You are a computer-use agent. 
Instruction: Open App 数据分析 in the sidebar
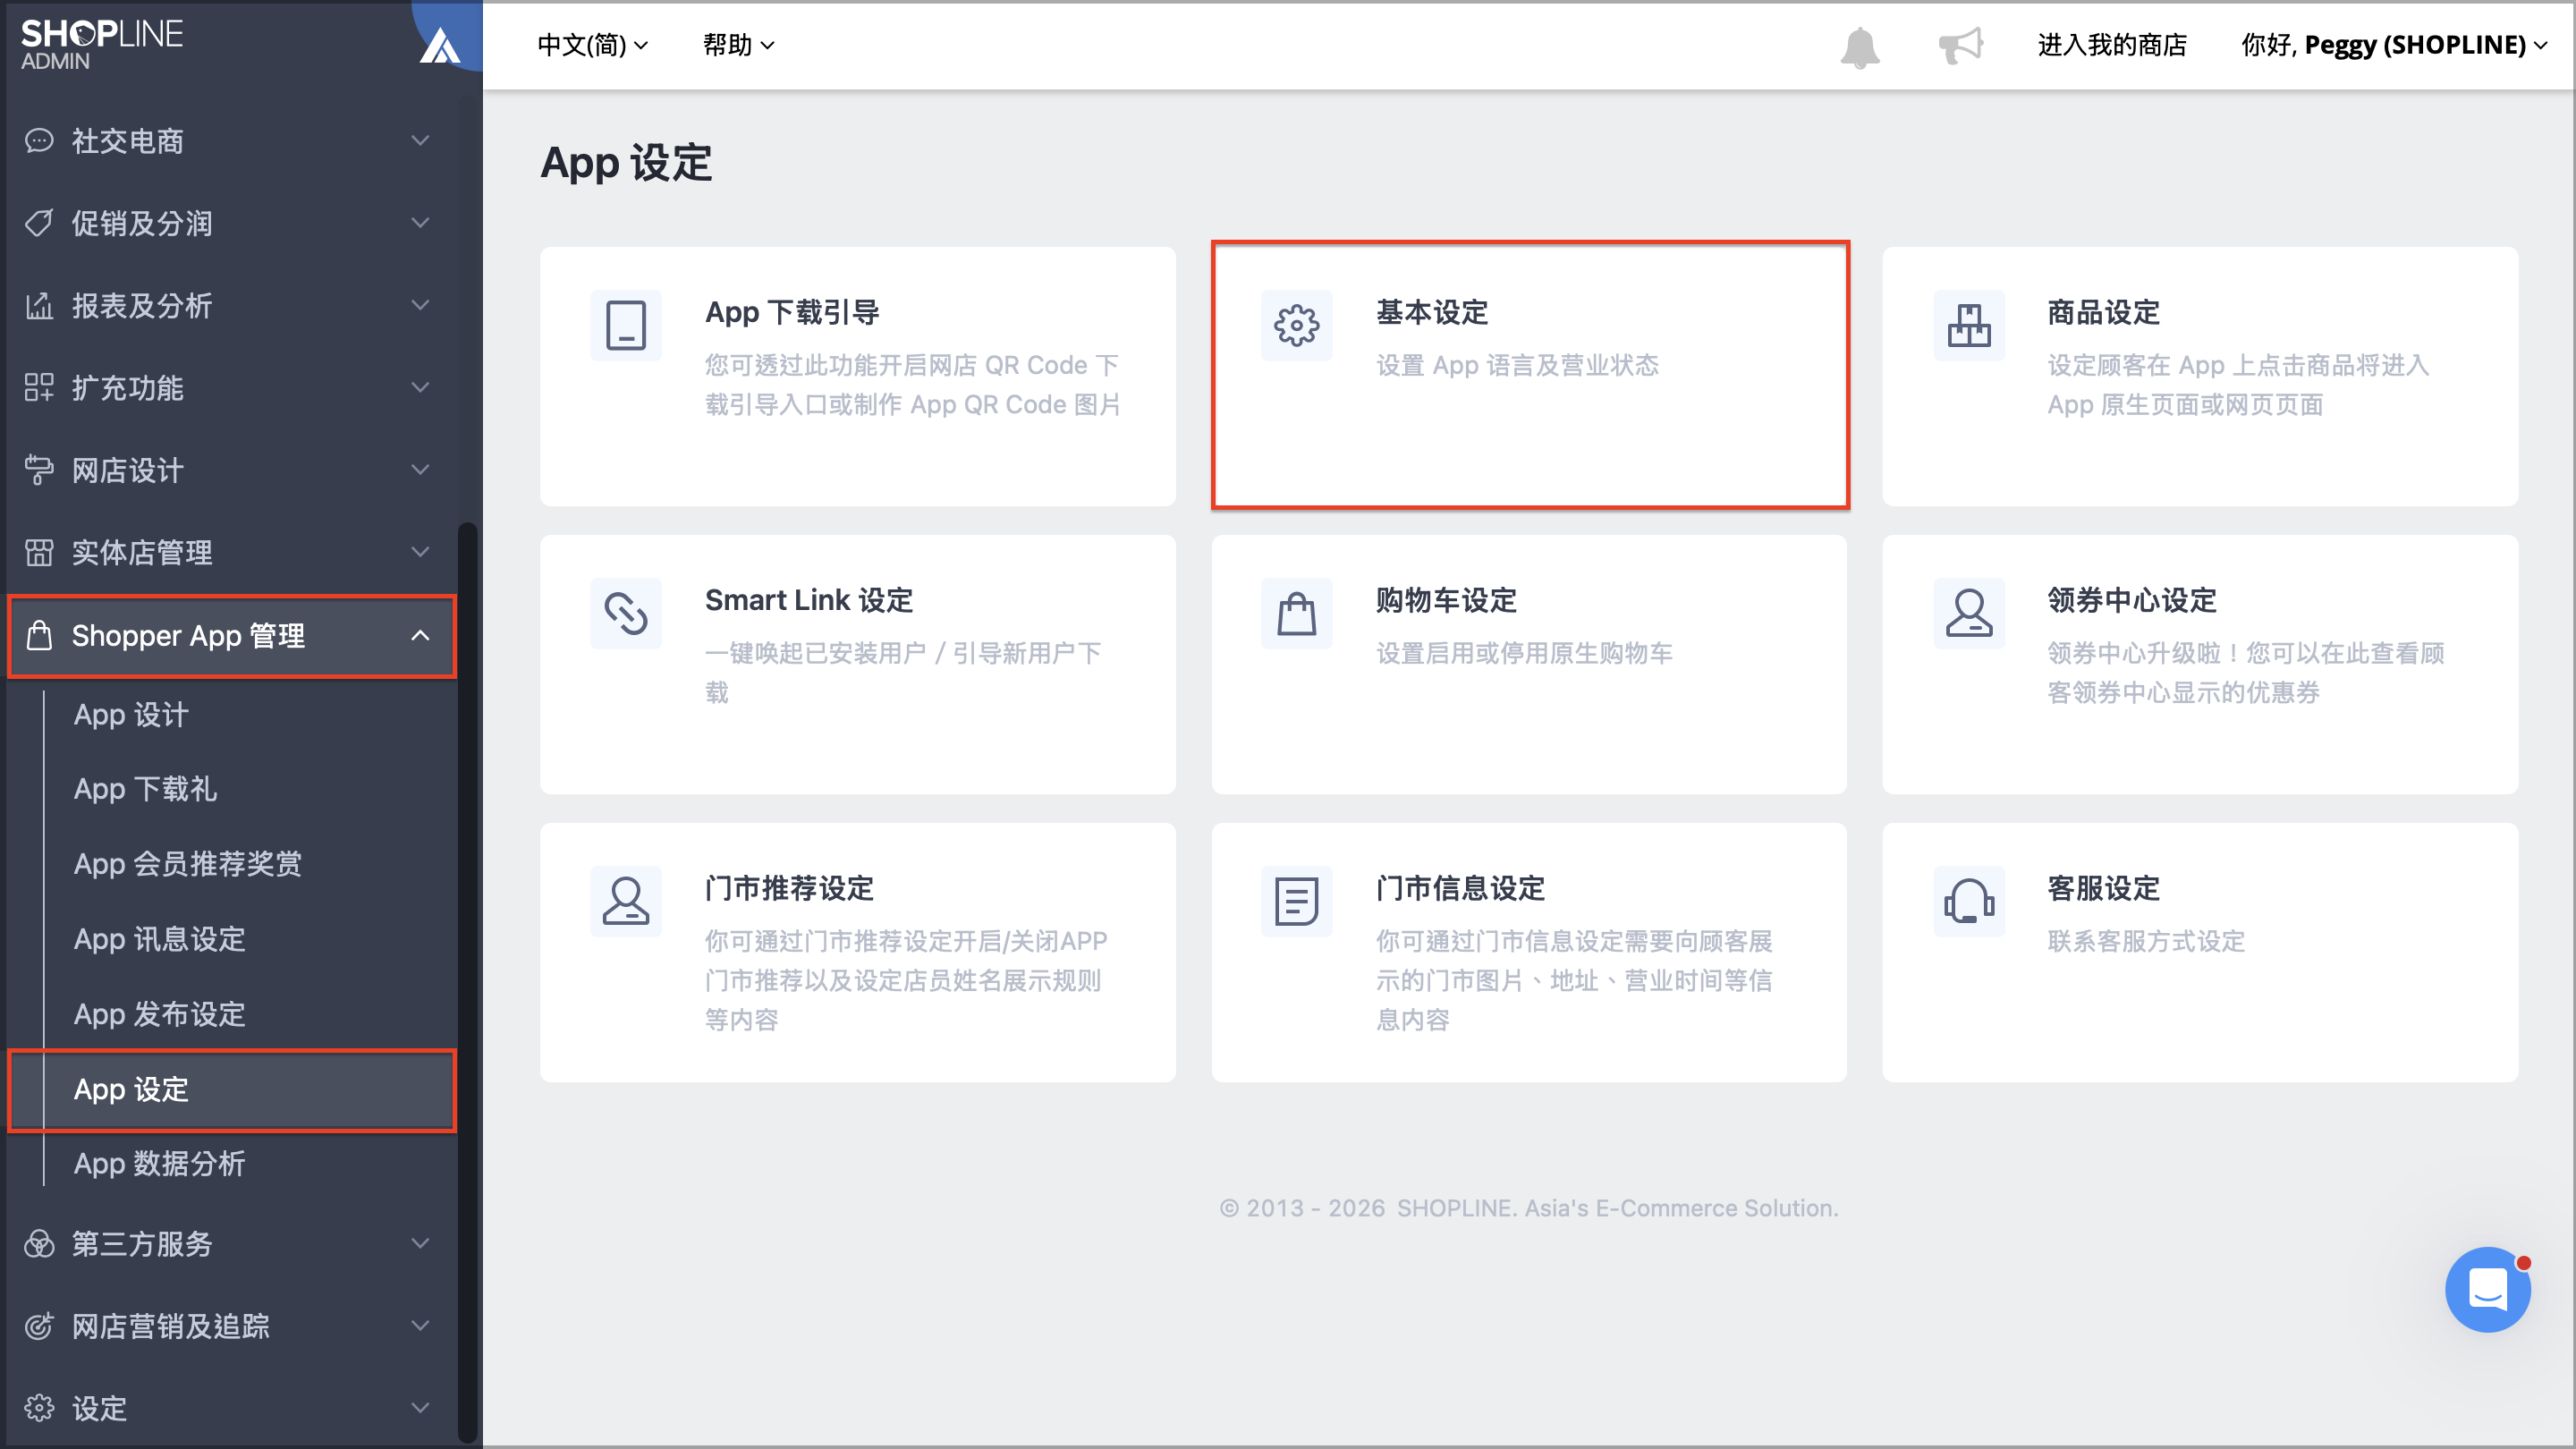pyautogui.click(x=160, y=1164)
